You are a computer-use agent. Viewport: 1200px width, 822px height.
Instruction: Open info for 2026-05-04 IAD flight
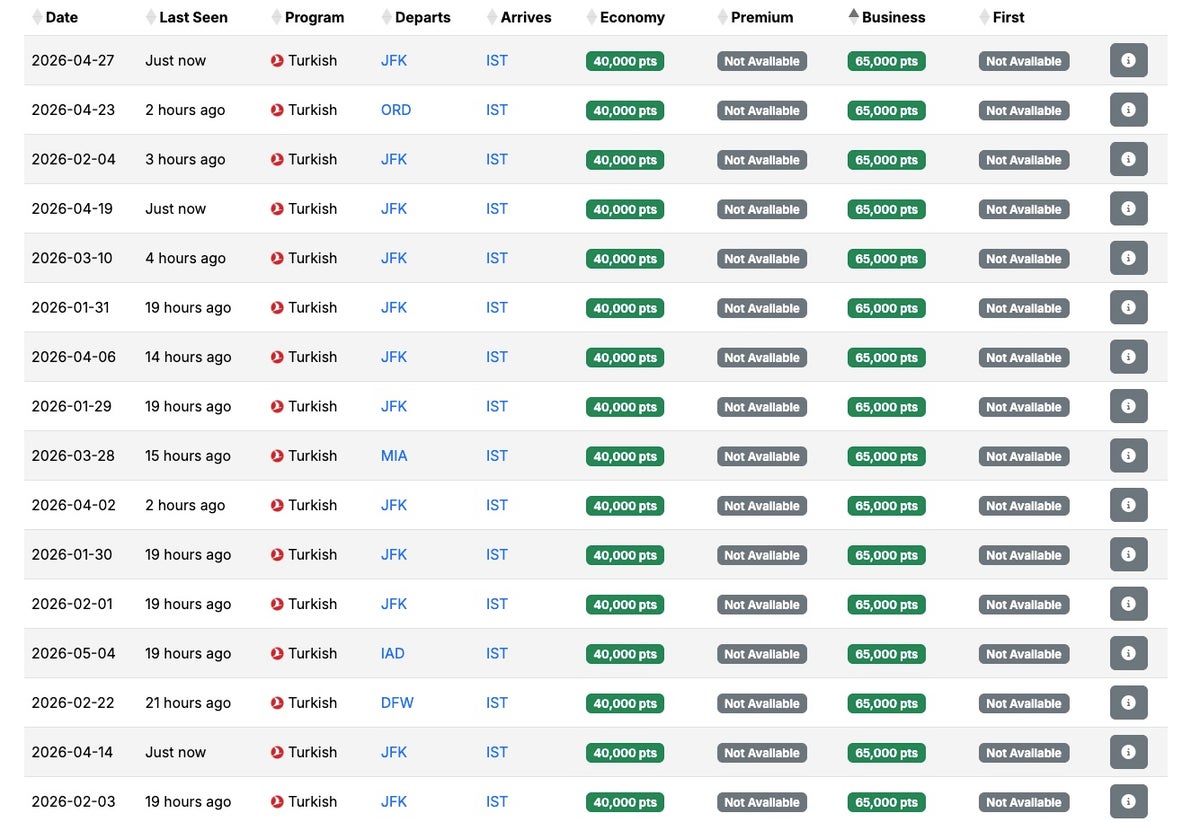pos(1128,654)
